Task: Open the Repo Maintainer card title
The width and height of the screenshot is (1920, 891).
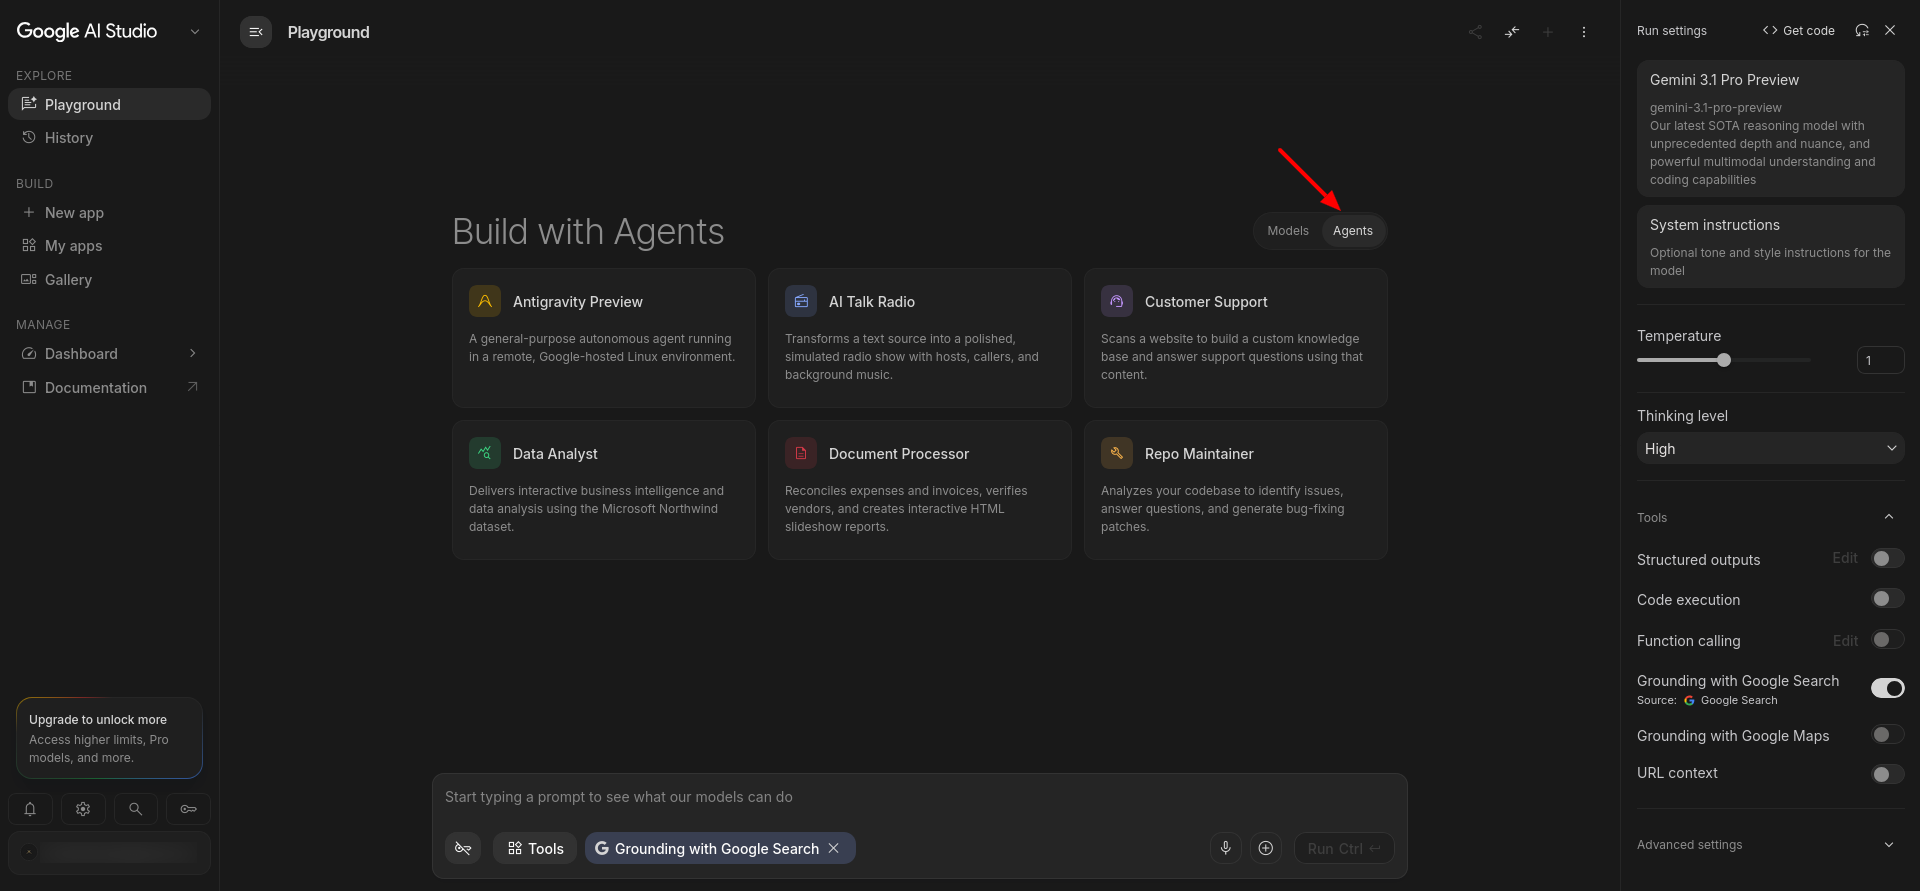Action: tap(1199, 454)
